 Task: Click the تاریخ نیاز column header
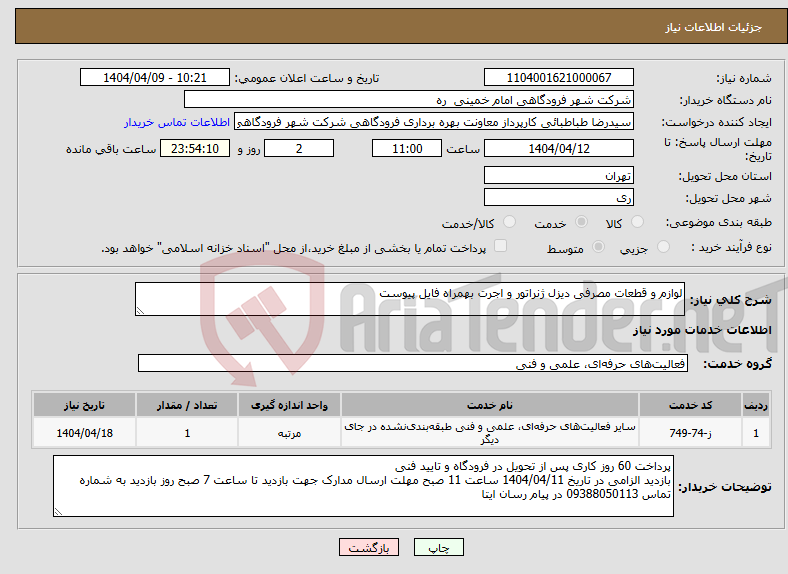[x=84, y=405]
